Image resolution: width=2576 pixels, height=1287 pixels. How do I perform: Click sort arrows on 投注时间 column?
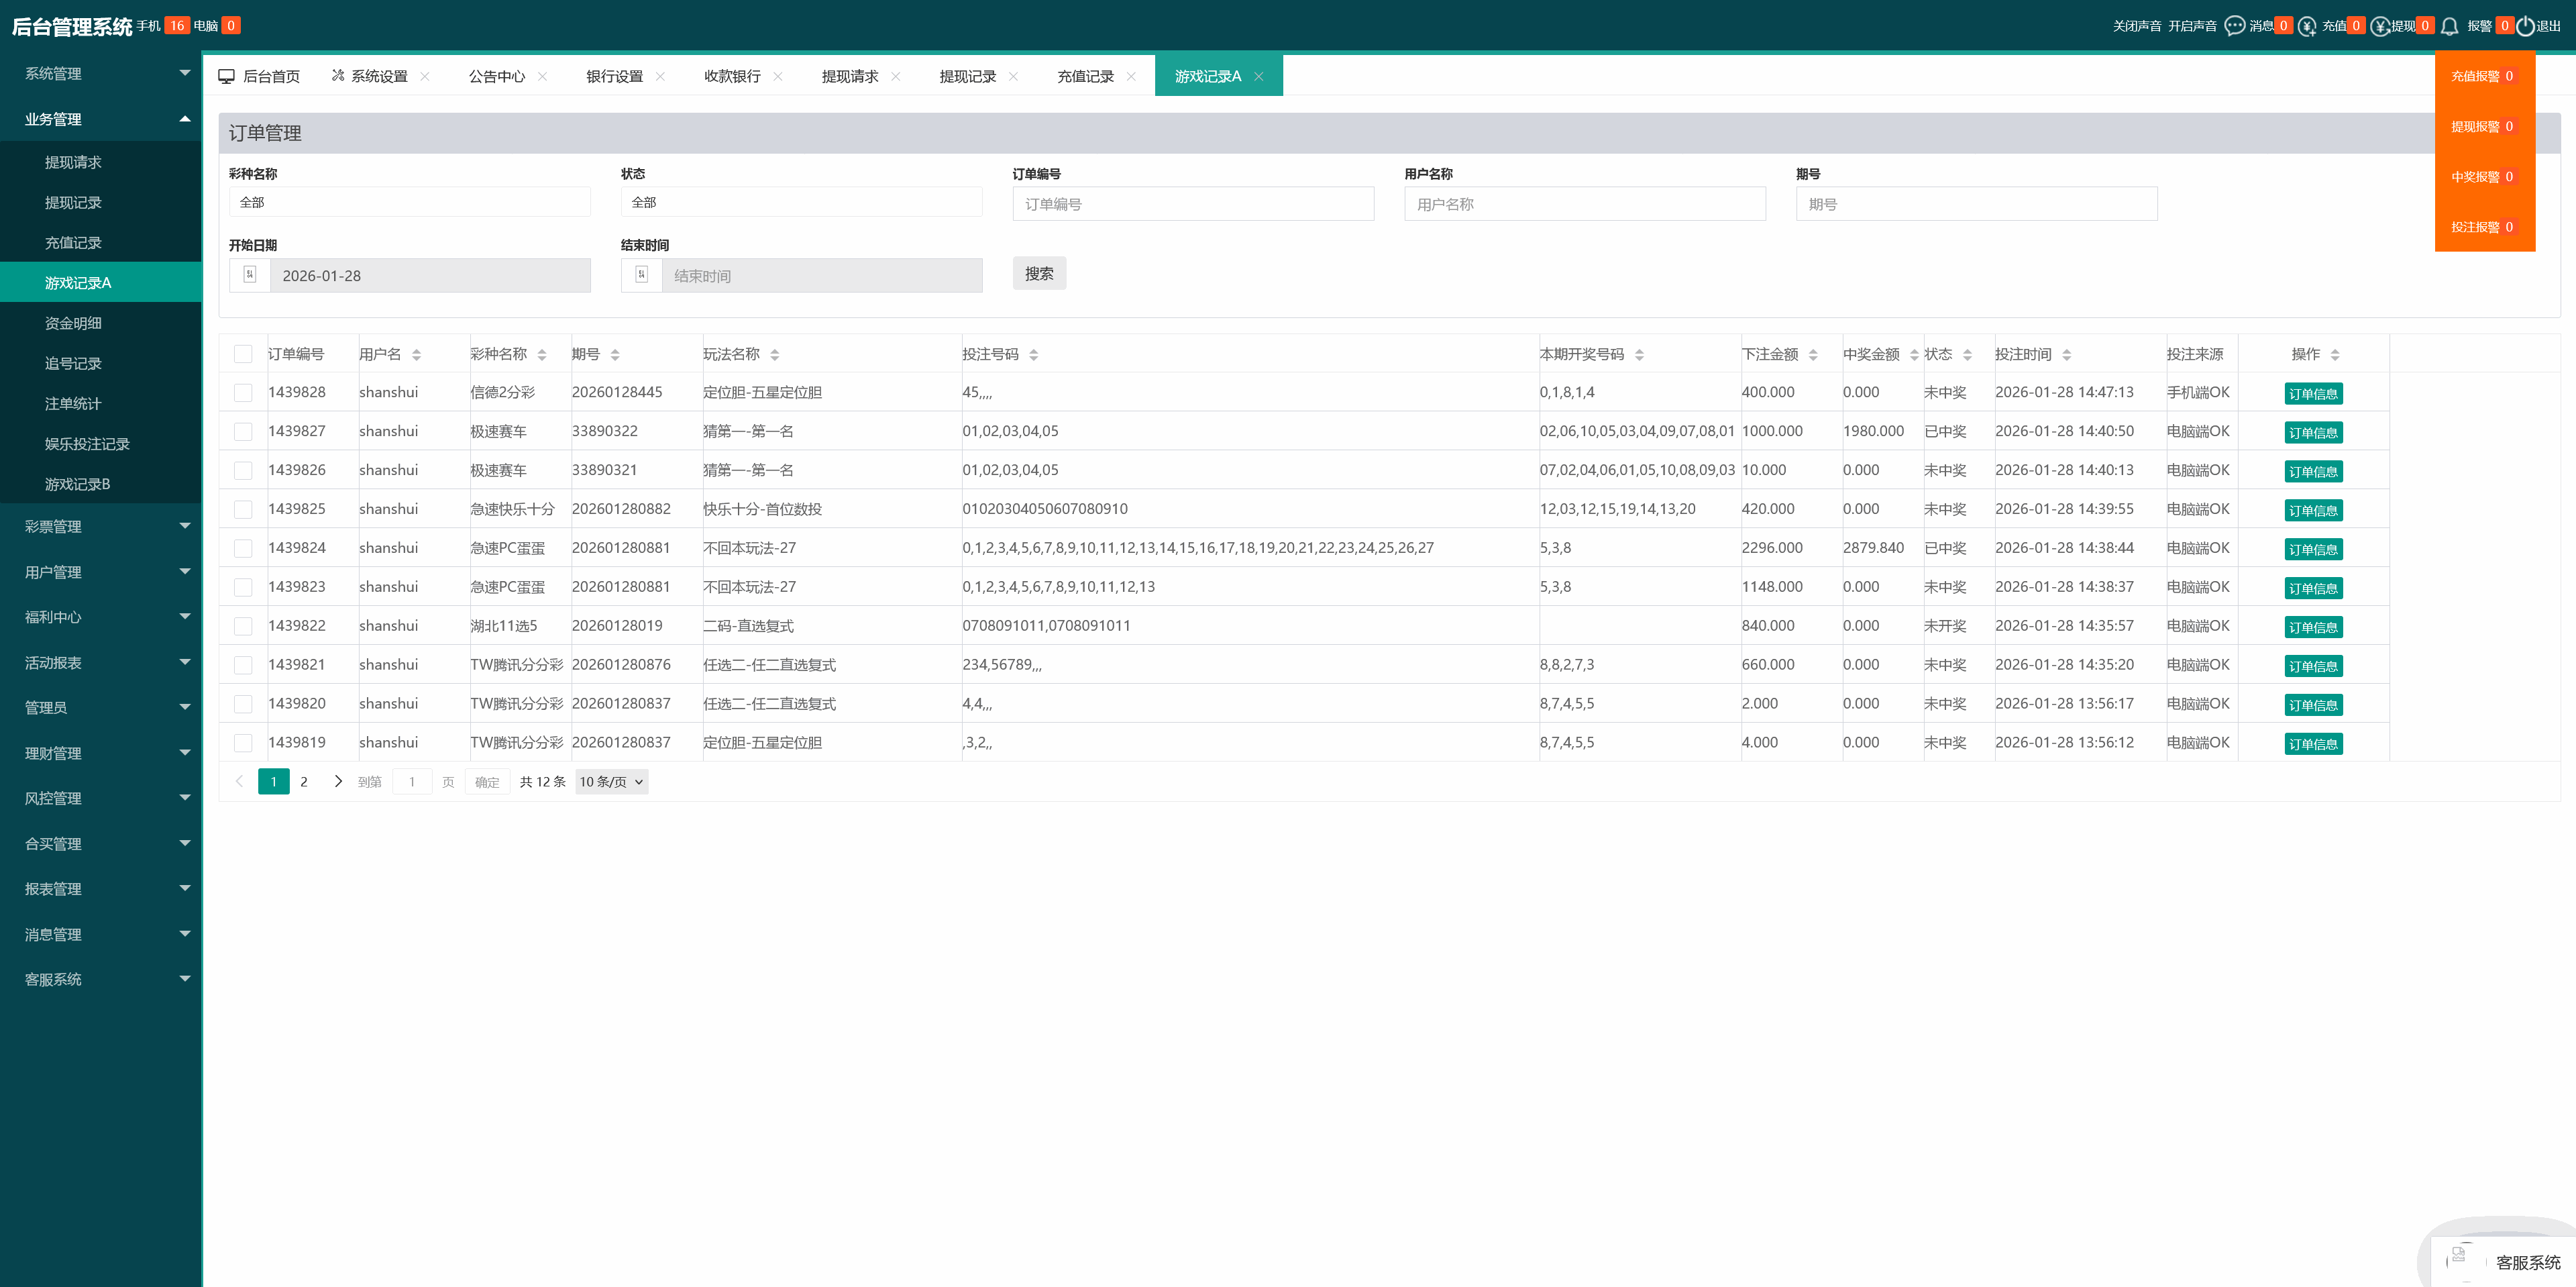click(2066, 355)
